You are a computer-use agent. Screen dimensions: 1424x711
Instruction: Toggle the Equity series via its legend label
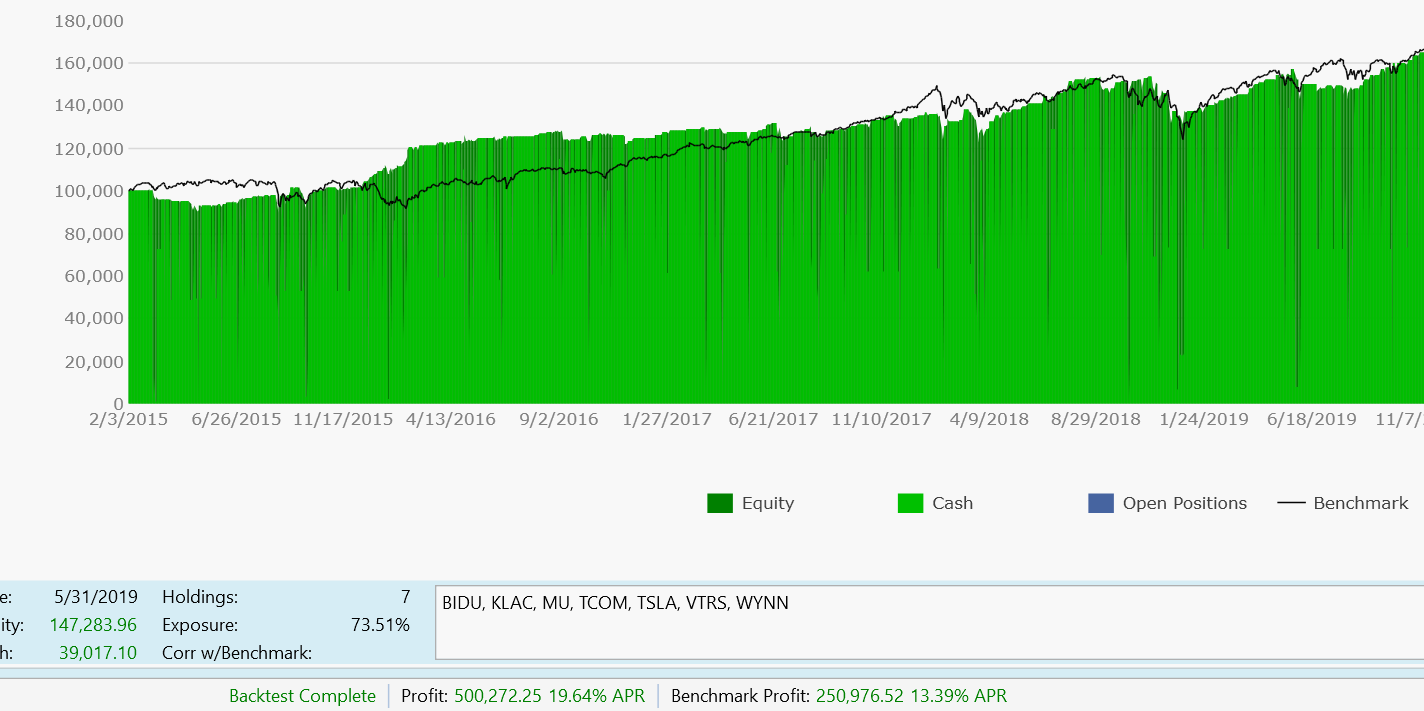[767, 503]
